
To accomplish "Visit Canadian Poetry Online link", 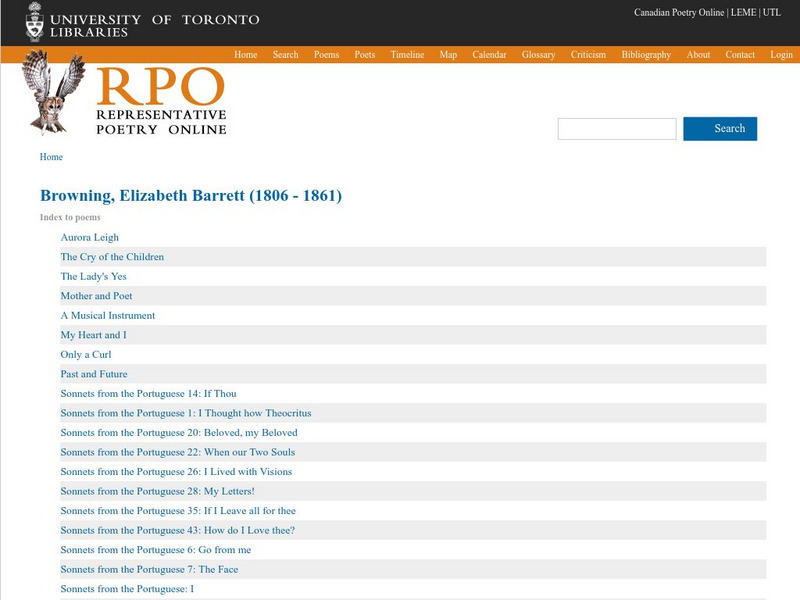I will tap(679, 12).
